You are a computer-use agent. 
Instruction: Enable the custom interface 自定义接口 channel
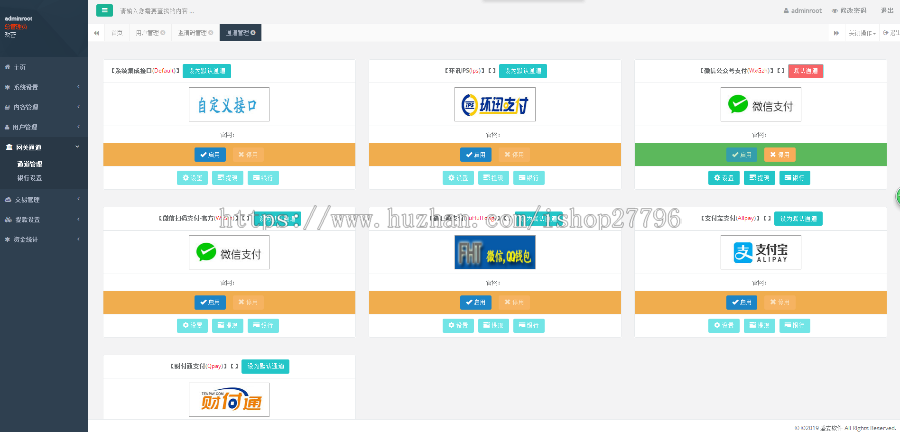click(210, 154)
